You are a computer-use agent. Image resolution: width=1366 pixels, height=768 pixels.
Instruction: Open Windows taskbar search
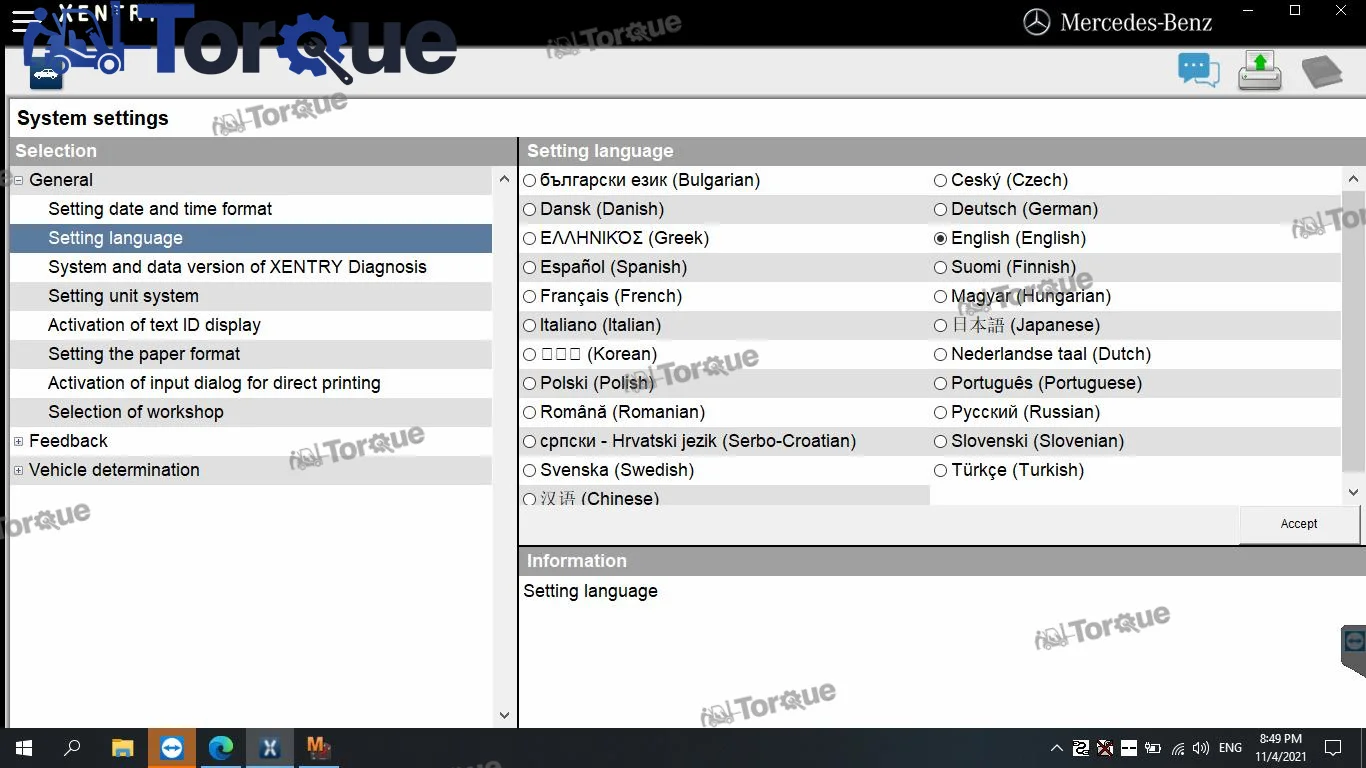pyautogui.click(x=72, y=748)
